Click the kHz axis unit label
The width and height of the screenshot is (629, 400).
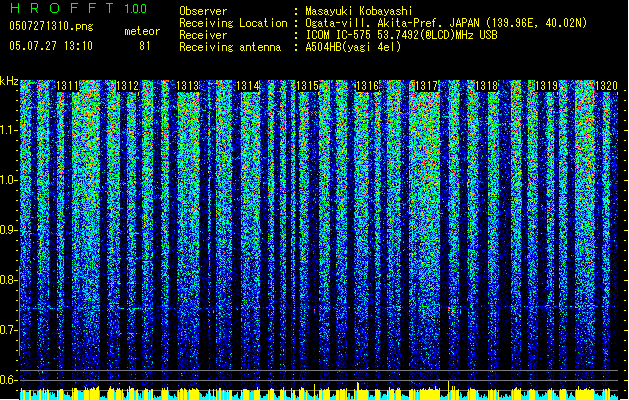(9, 81)
